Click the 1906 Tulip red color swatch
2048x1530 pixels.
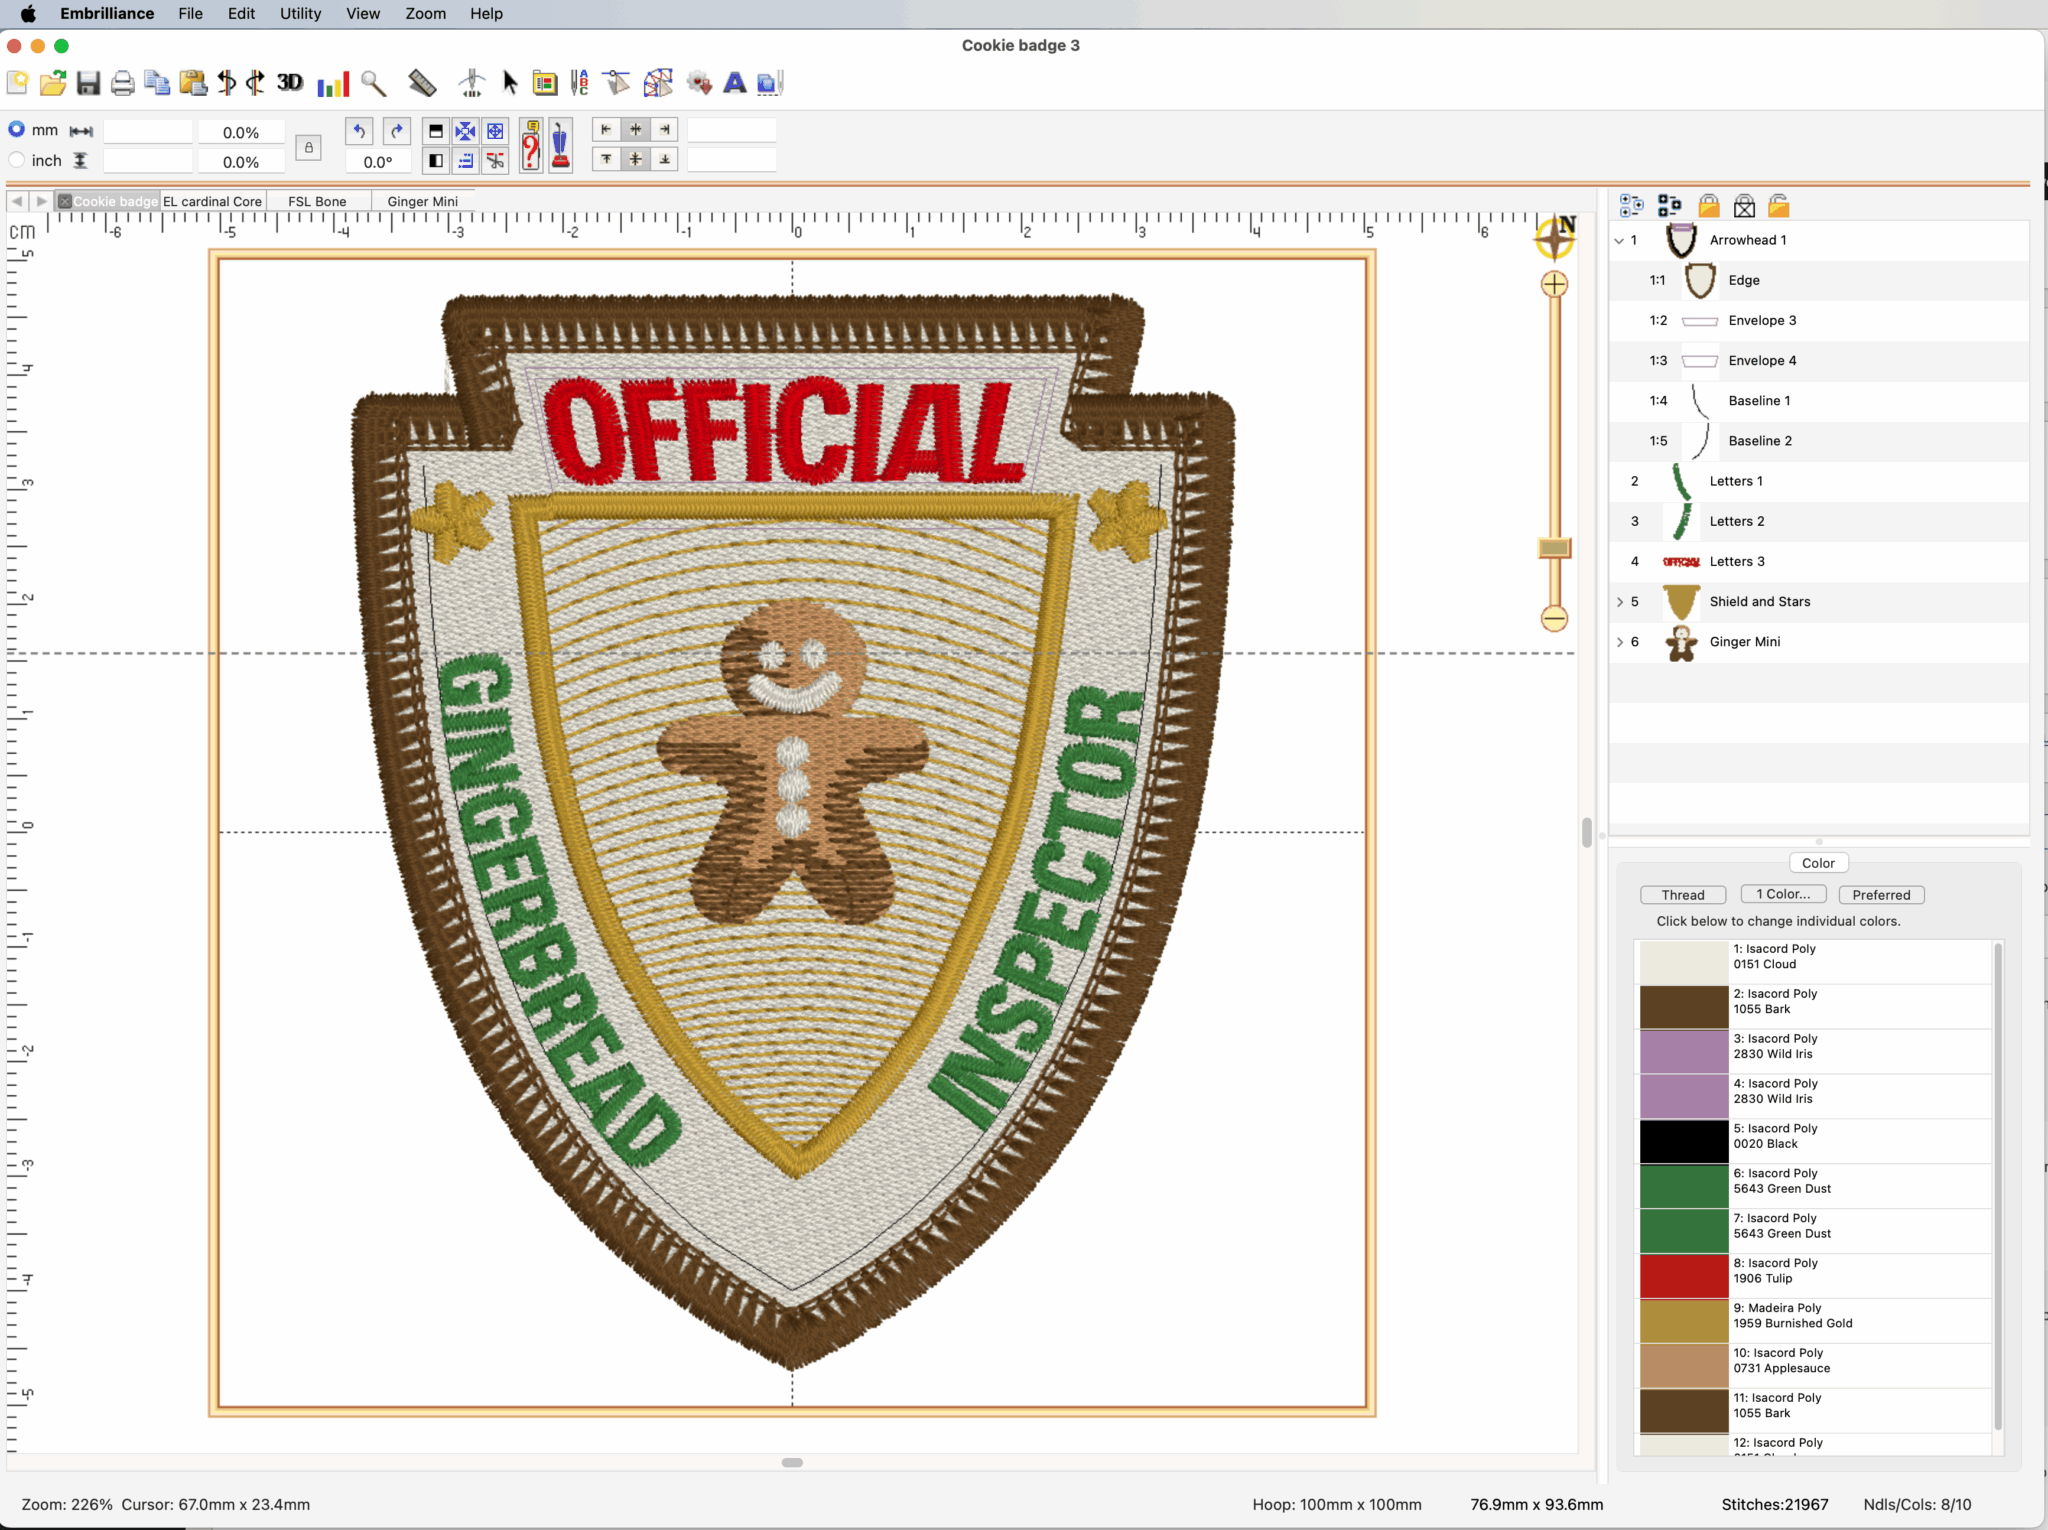point(1683,1276)
